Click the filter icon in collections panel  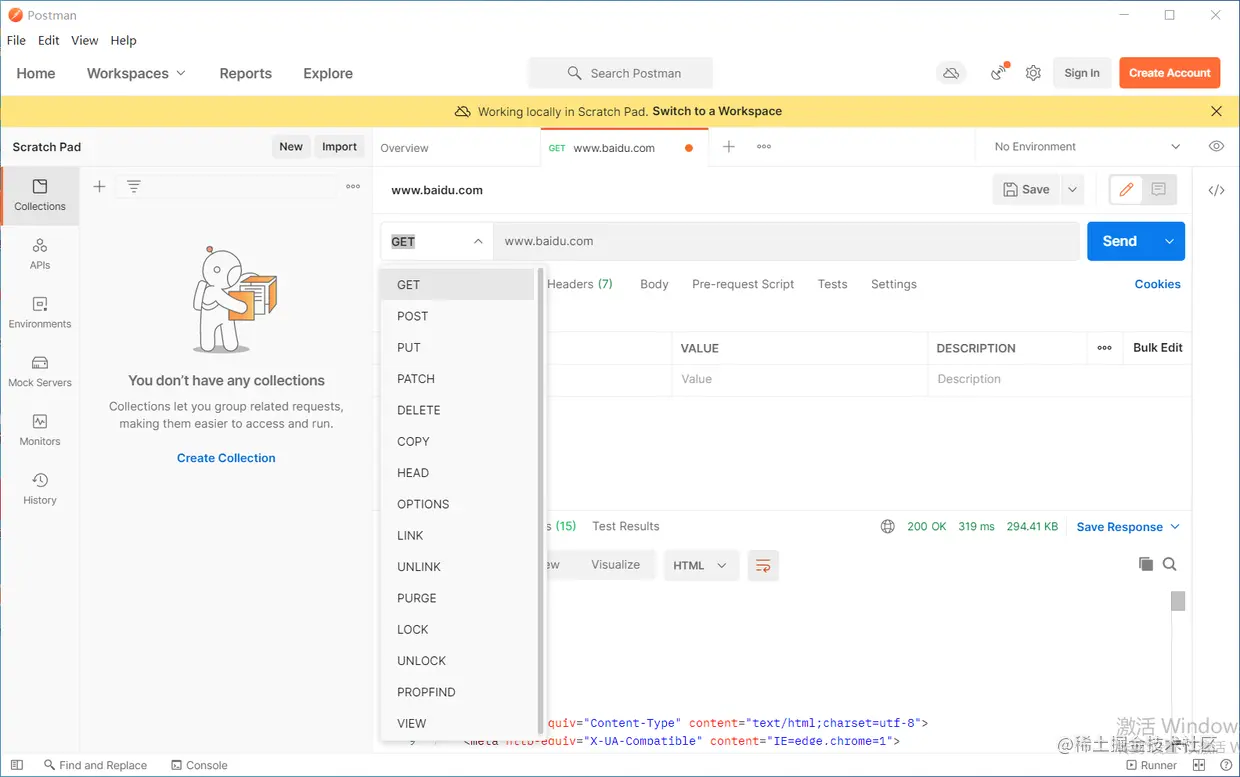[x=134, y=186]
